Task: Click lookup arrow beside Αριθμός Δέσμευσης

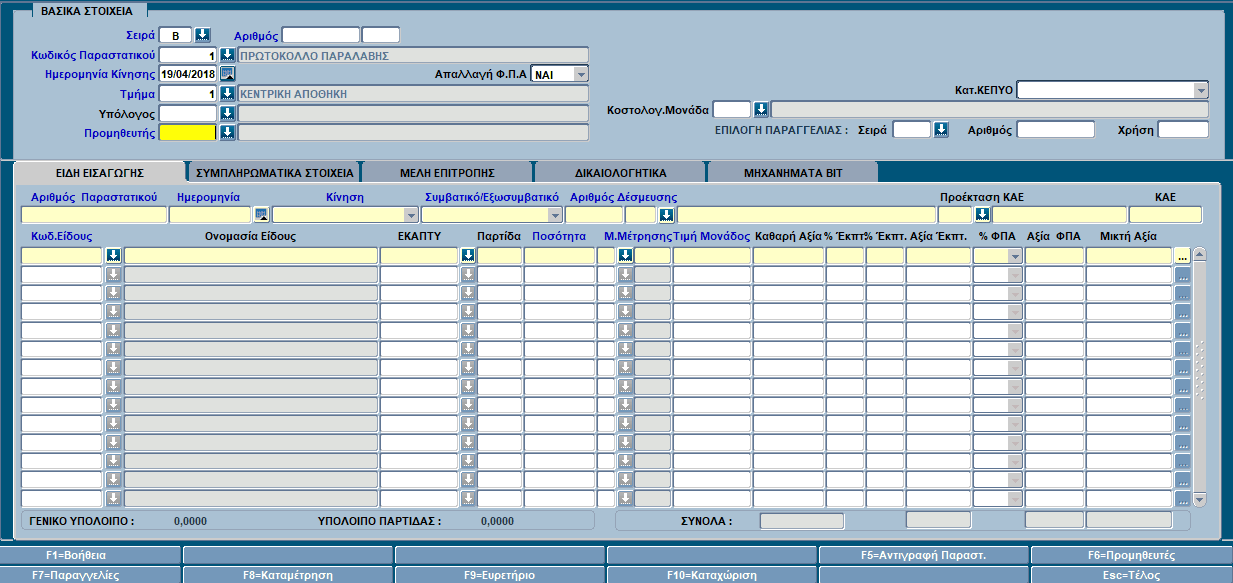Action: (666, 214)
